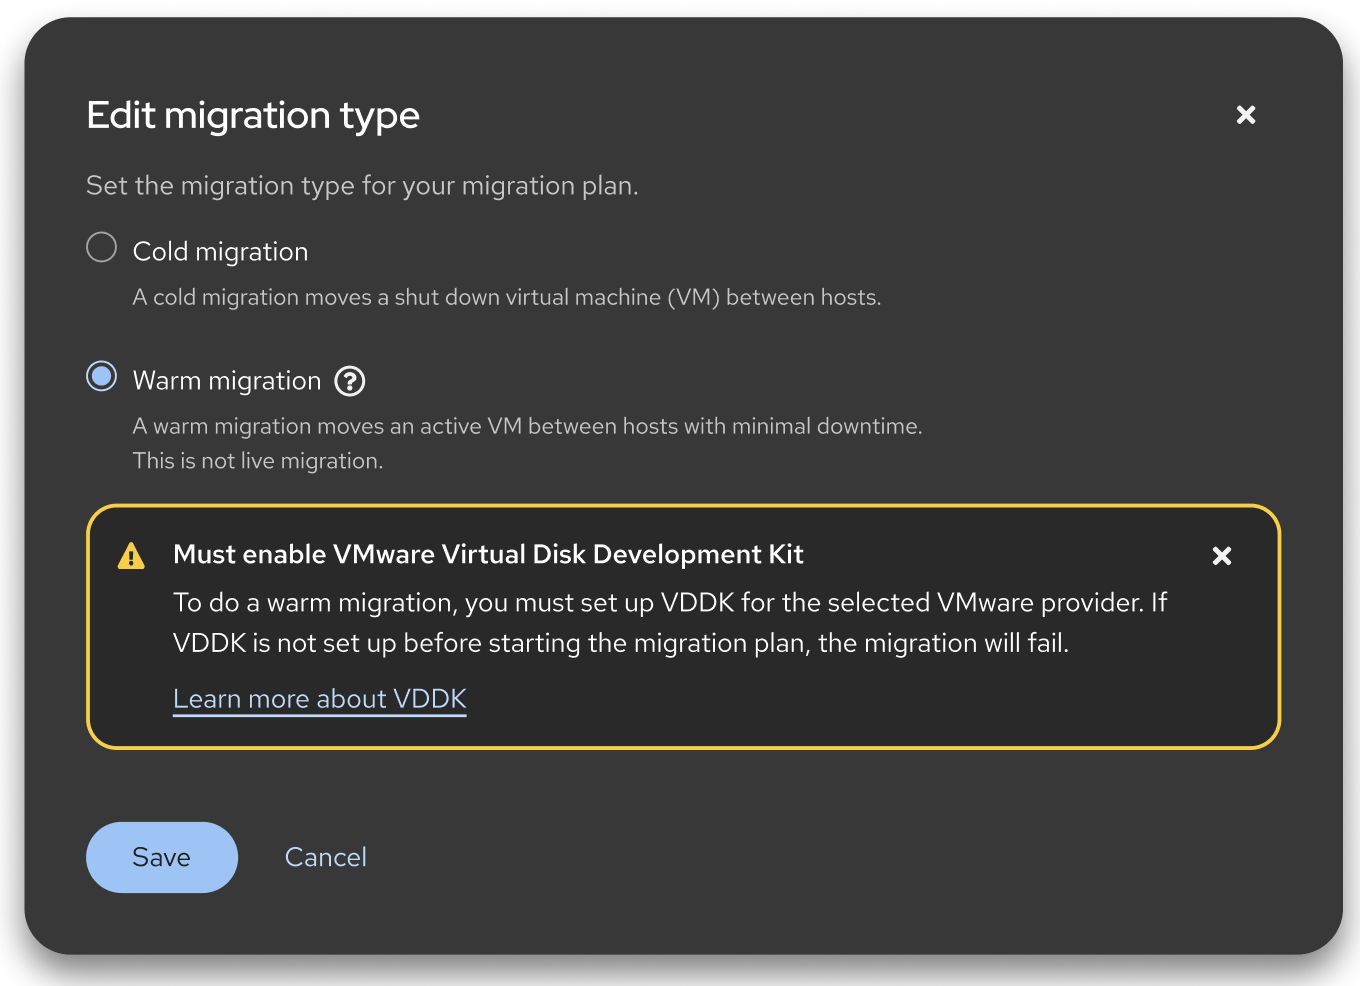This screenshot has width=1360, height=986.
Task: Click the warm migration minimal downtime description
Action: pyautogui.click(x=527, y=426)
